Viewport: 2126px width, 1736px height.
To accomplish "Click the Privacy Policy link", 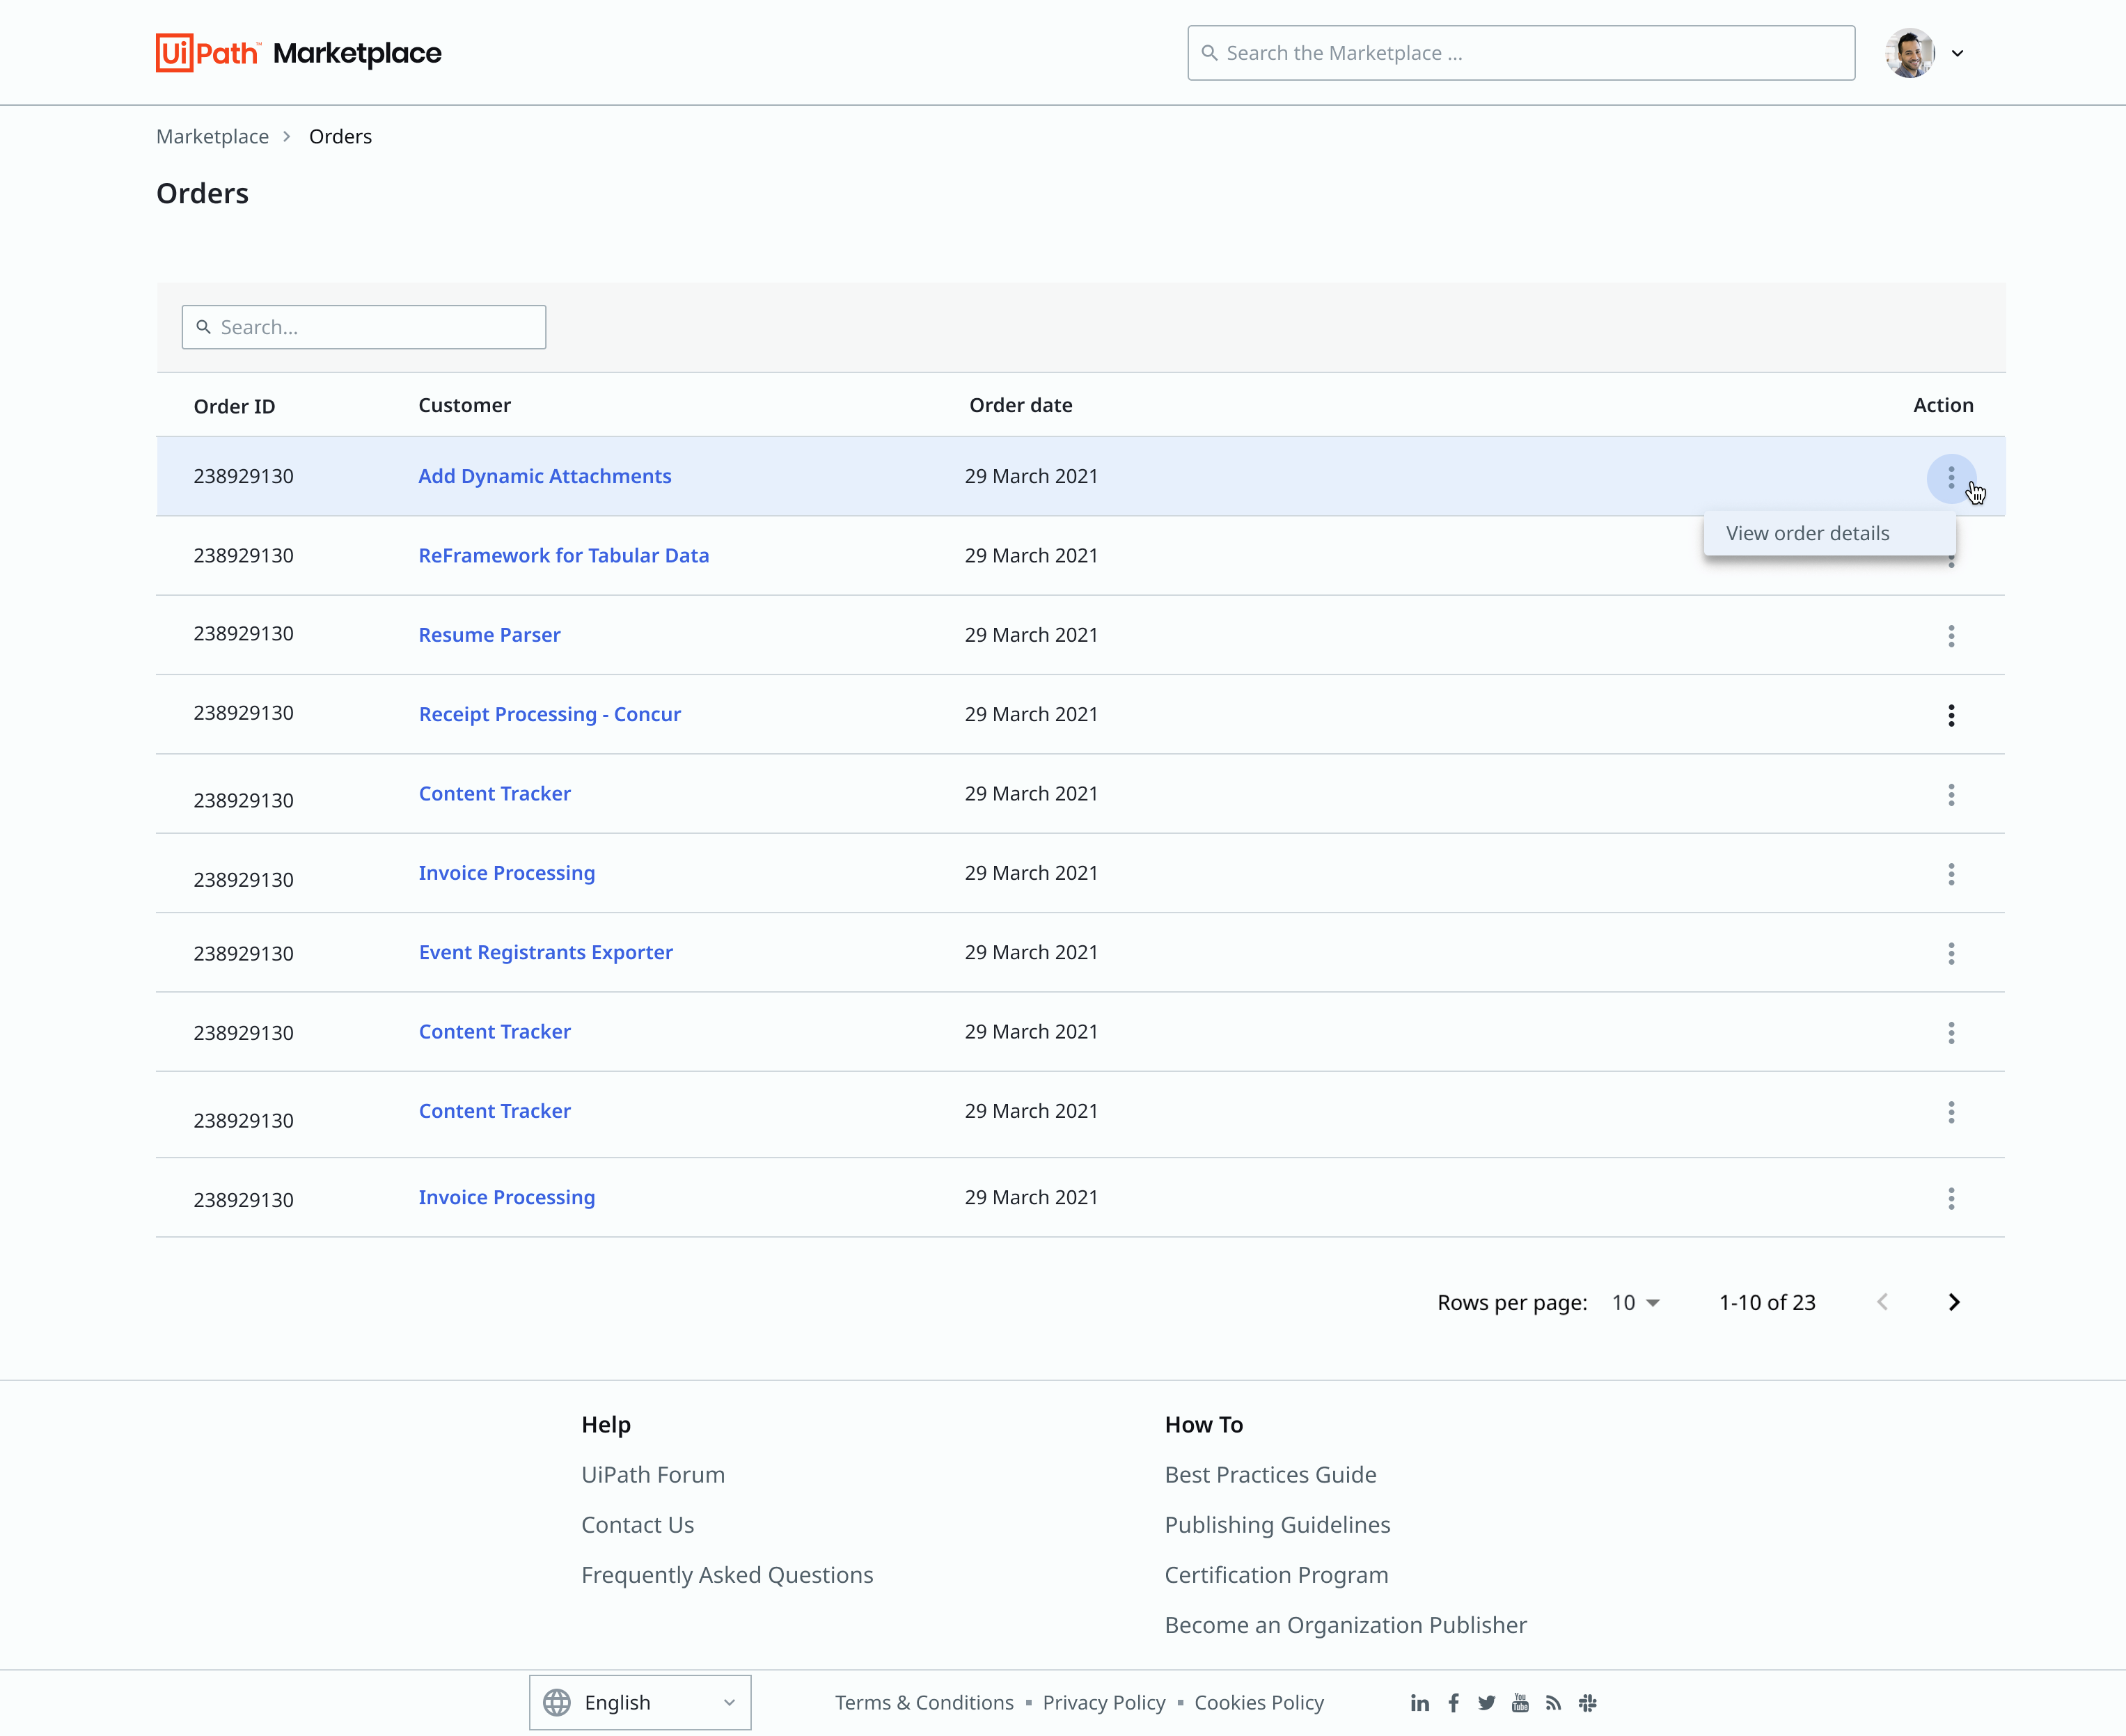I will click(1103, 1702).
